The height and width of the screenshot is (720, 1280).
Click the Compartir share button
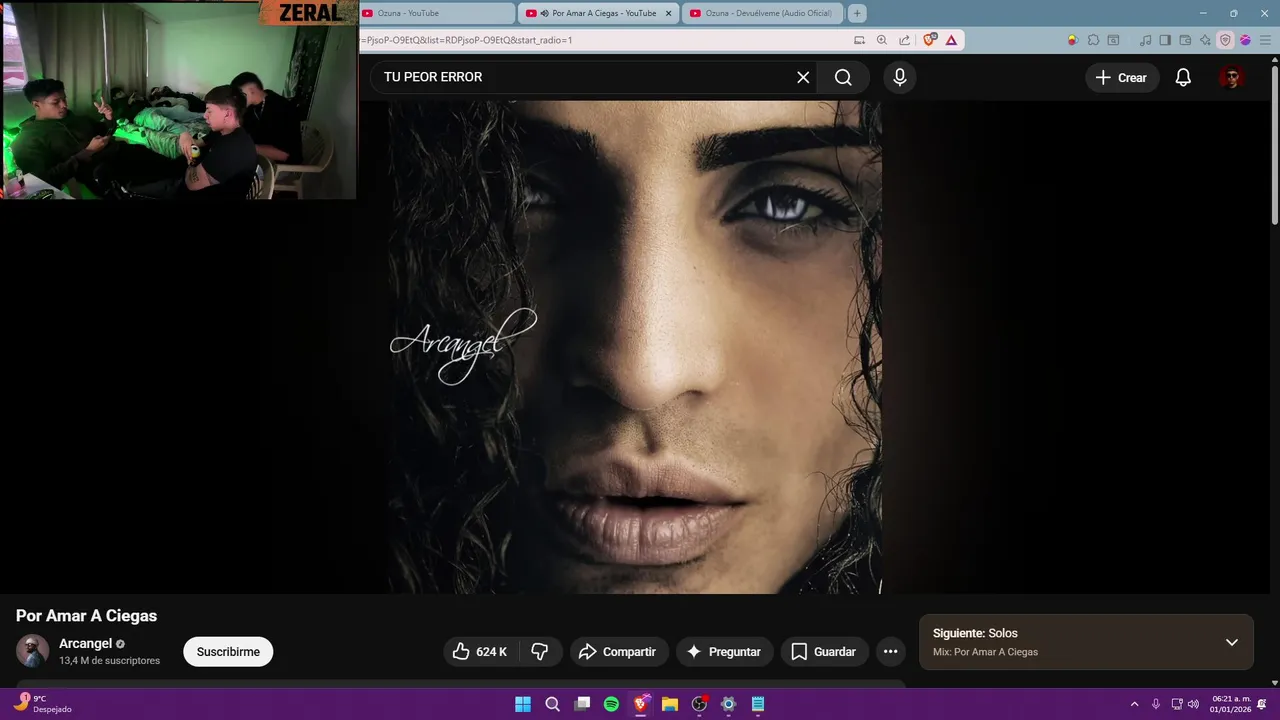tap(619, 651)
